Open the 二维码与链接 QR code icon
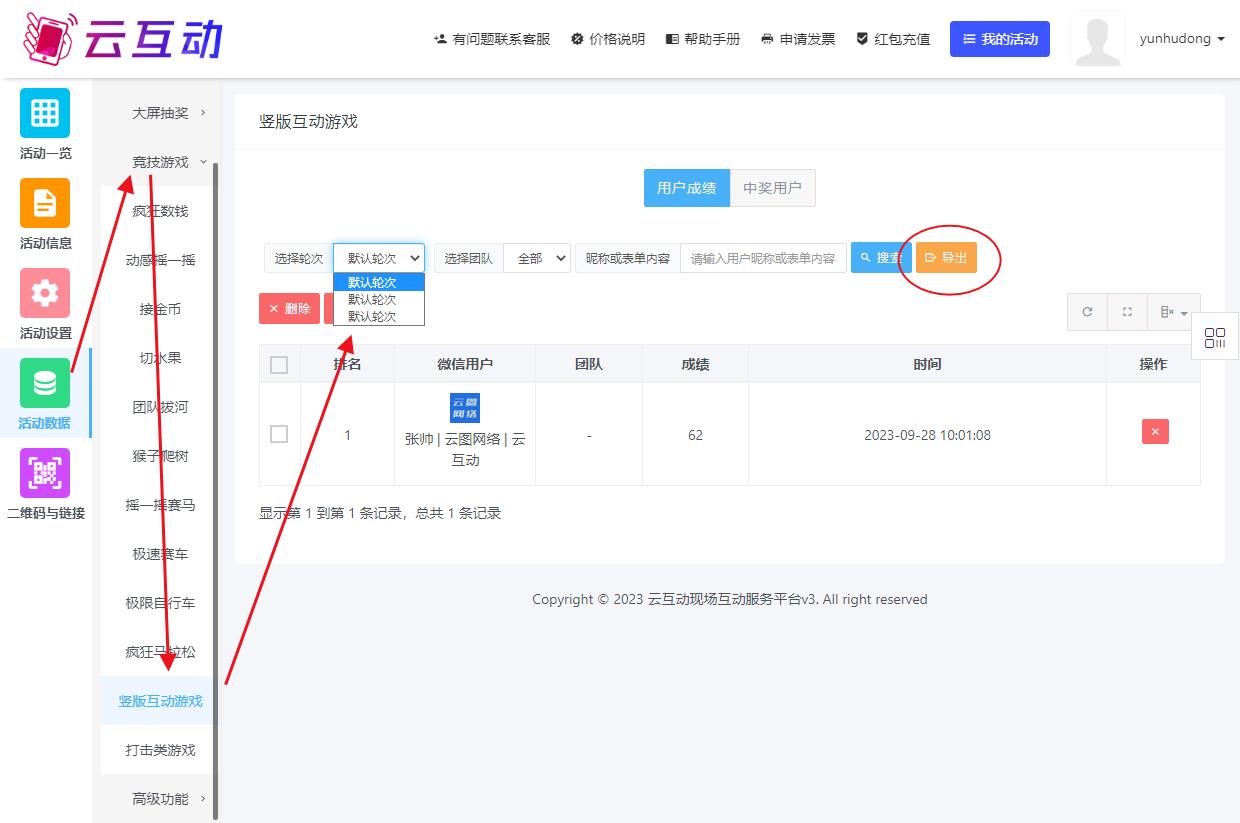This screenshot has width=1240, height=823. [45, 473]
